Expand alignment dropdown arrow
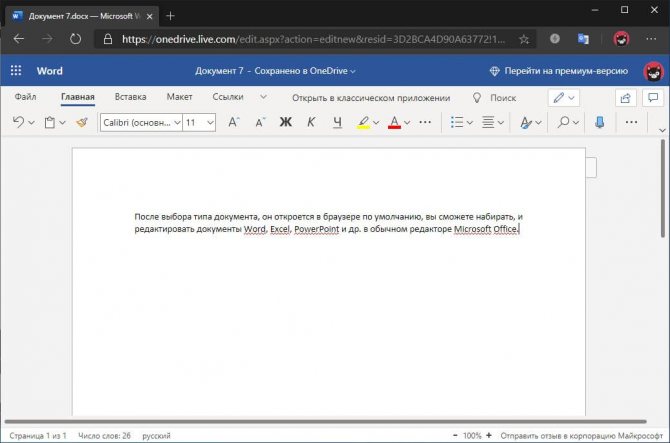Viewport: 670px width, 443px height. point(501,123)
